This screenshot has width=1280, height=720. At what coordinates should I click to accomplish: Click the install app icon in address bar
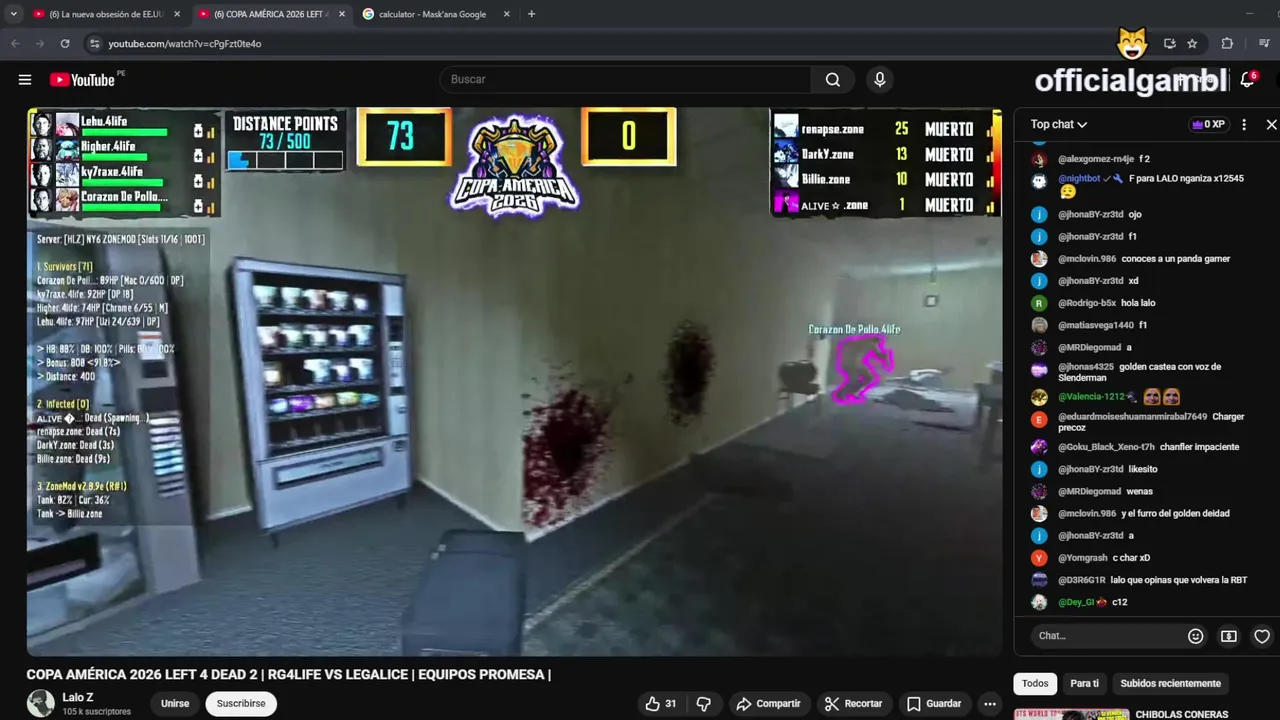[1169, 43]
